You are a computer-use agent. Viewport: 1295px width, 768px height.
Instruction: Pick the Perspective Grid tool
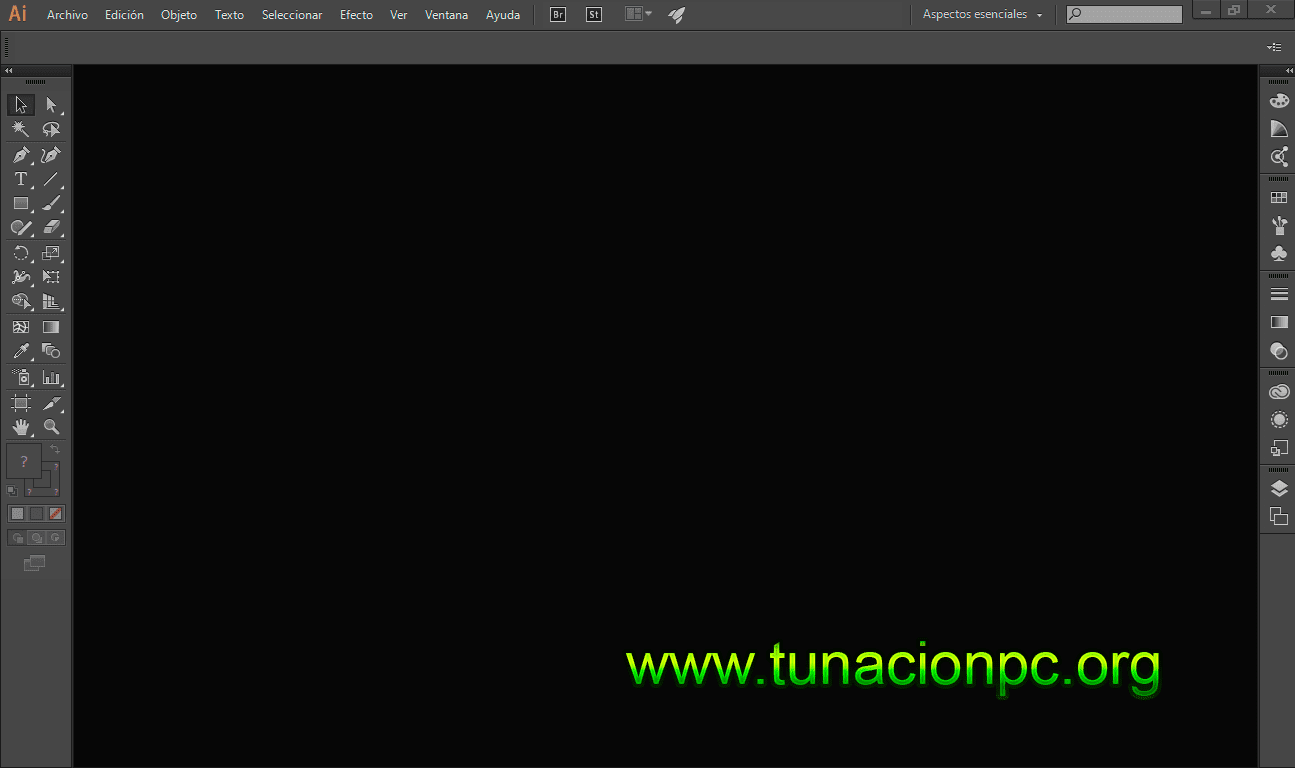[51, 302]
